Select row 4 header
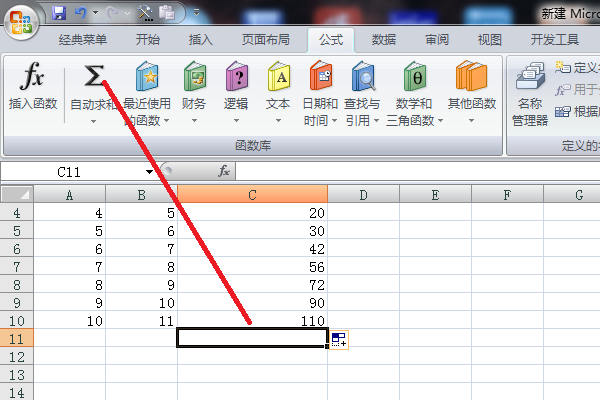The image size is (600, 400). (x=17, y=212)
